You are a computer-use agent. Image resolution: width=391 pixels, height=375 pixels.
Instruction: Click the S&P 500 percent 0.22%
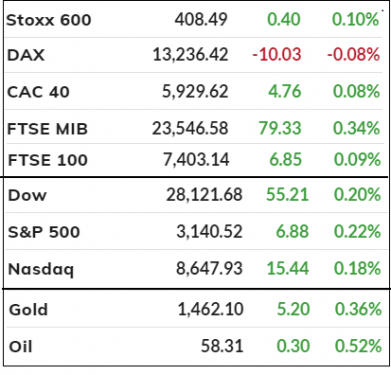[357, 232]
